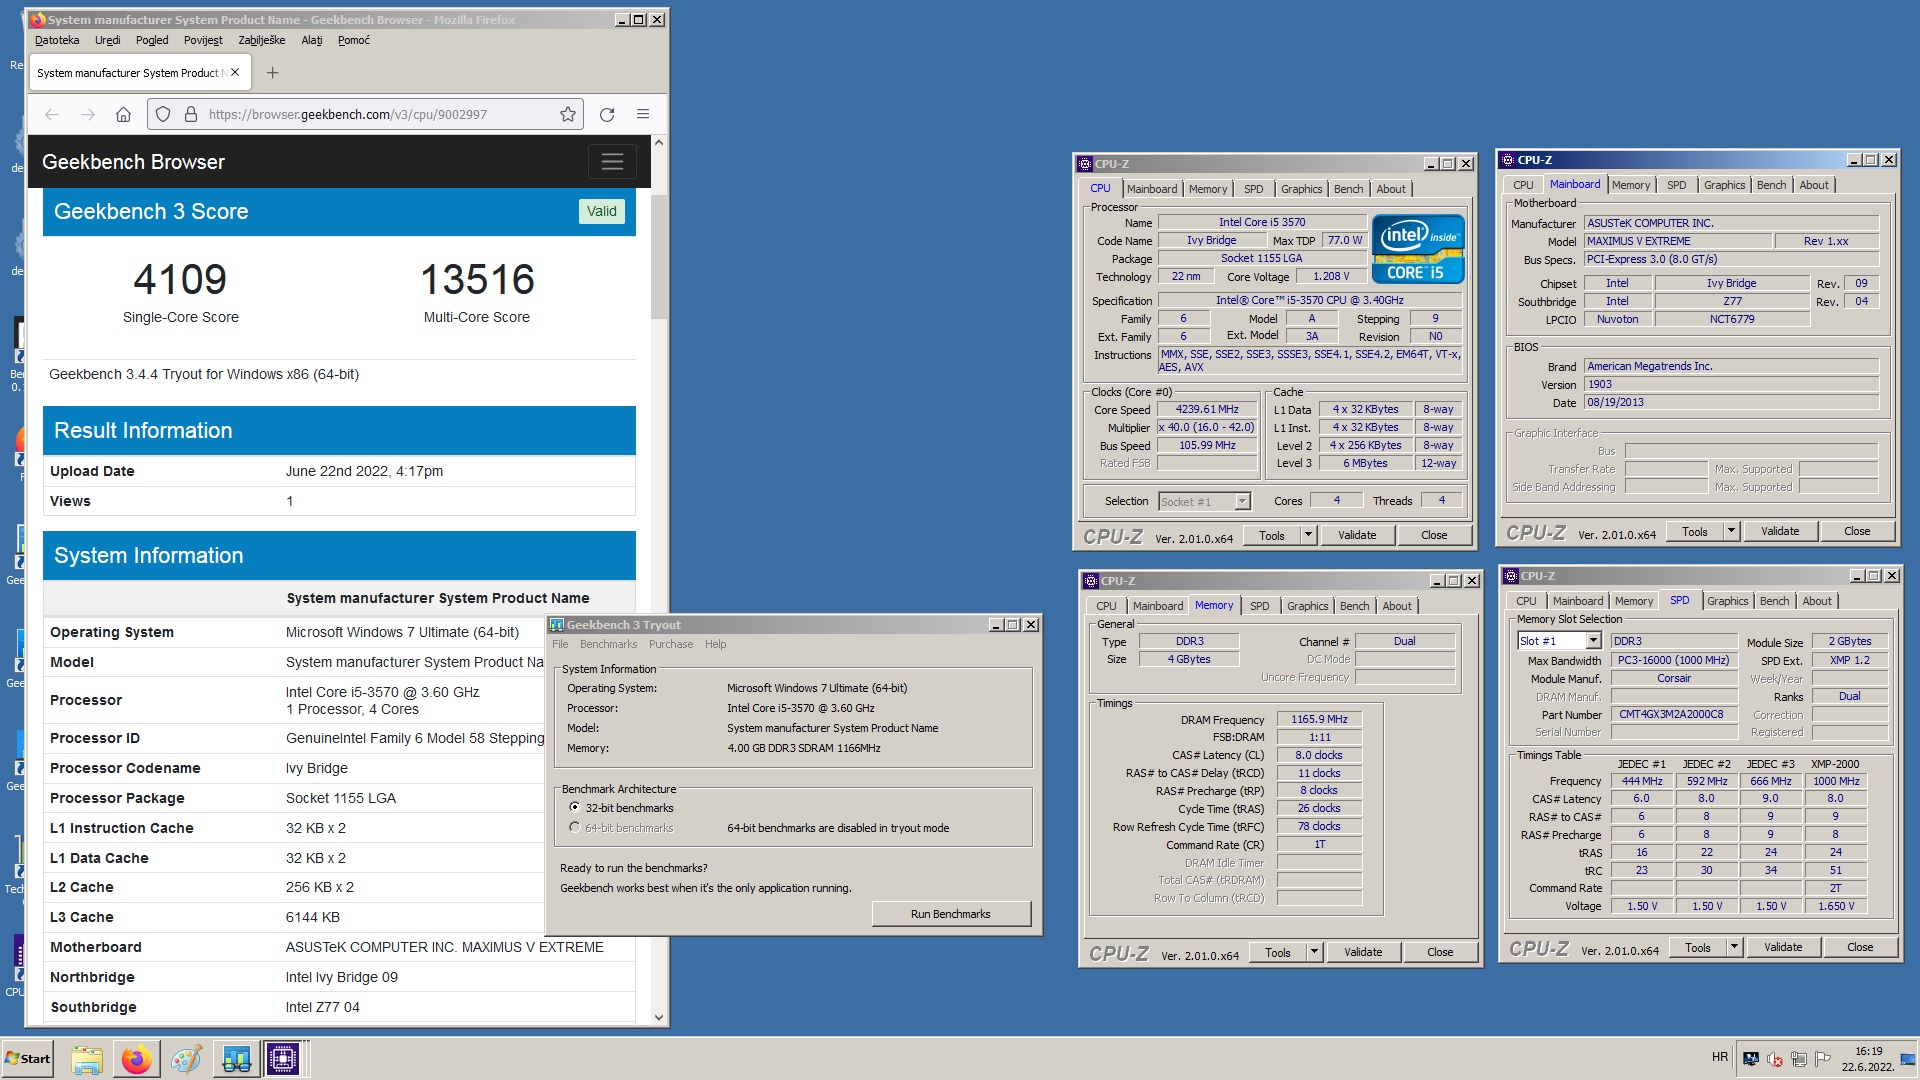
Task: Click Close button in CPU-Z Mainboard window
Action: [1857, 531]
